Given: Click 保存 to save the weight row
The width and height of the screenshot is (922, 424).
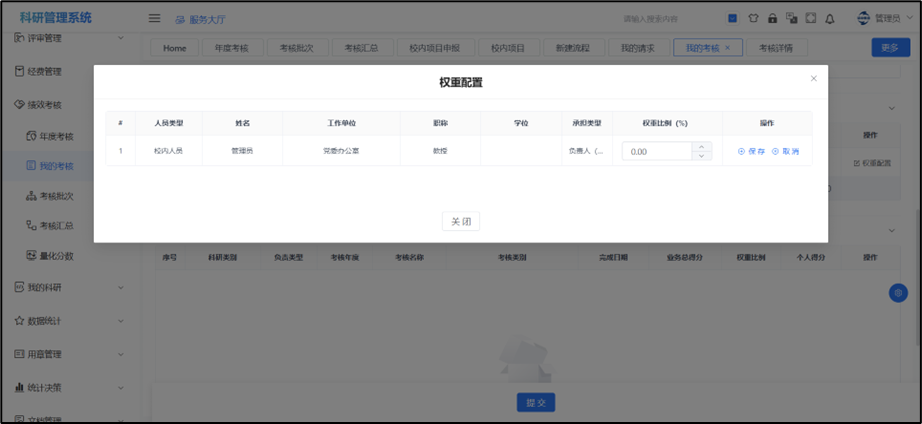Looking at the screenshot, I should pos(751,151).
